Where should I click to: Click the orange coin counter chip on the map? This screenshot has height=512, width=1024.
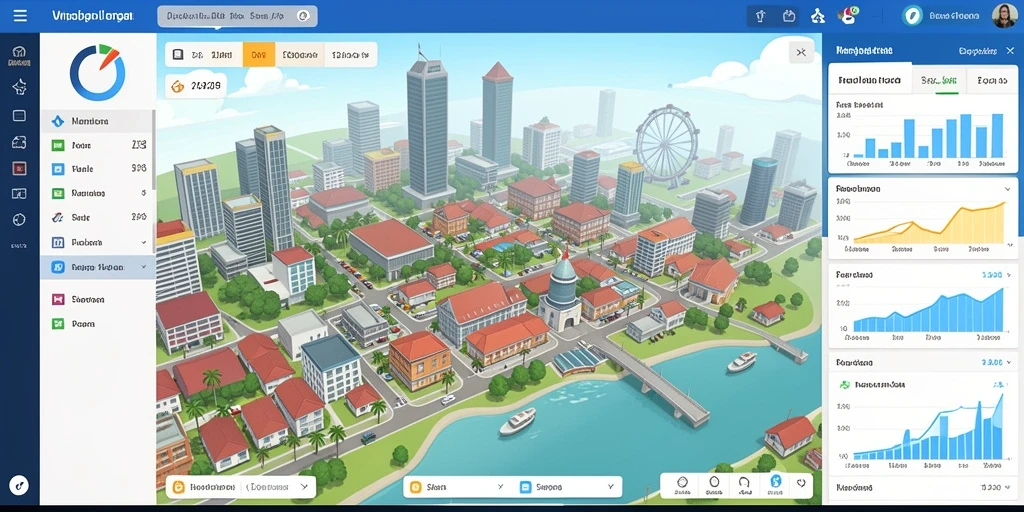click(196, 86)
